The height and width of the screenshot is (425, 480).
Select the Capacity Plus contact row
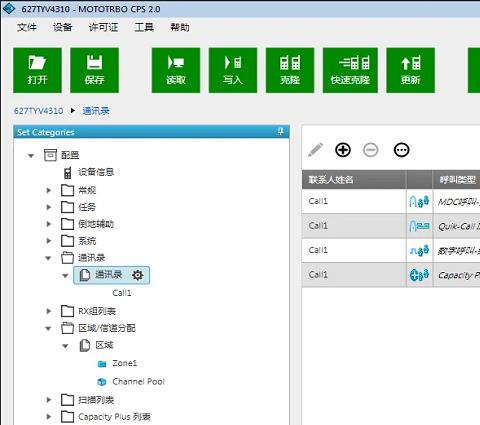click(391, 275)
